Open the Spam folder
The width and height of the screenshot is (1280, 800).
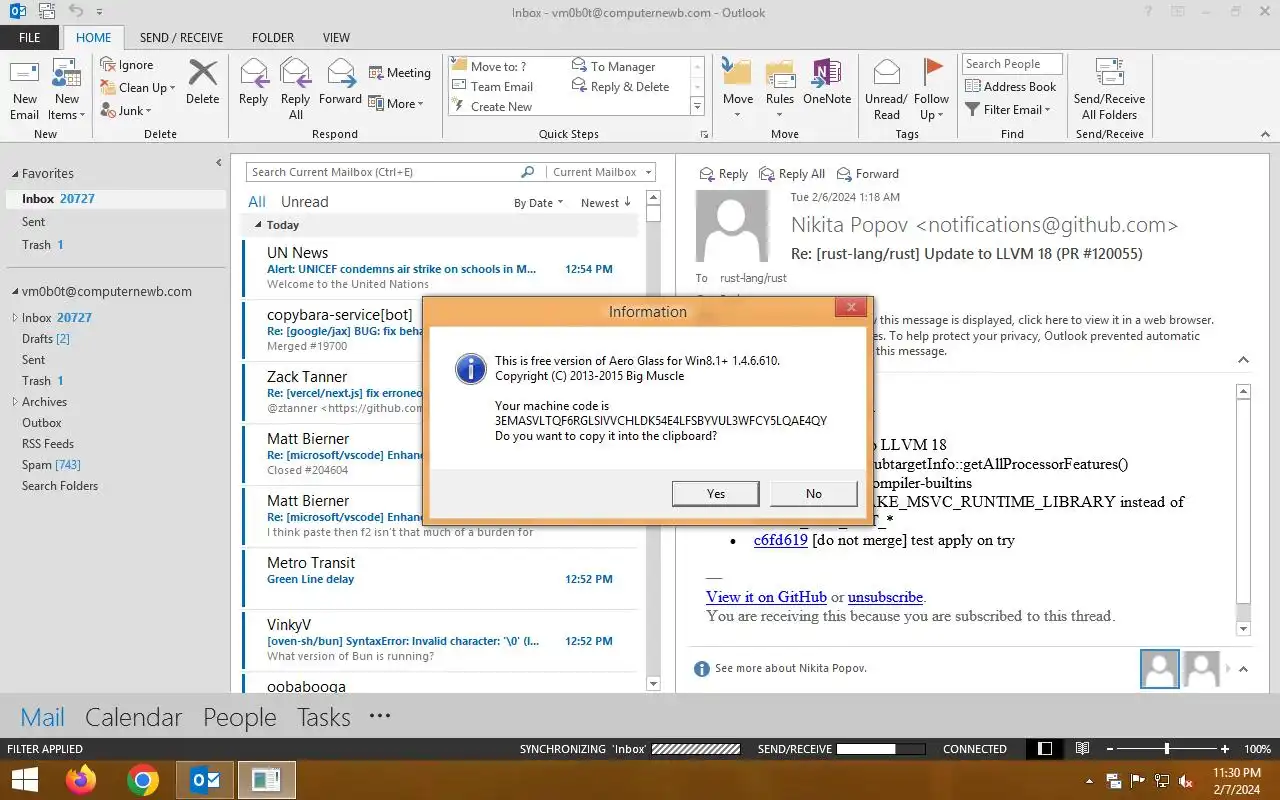51,465
